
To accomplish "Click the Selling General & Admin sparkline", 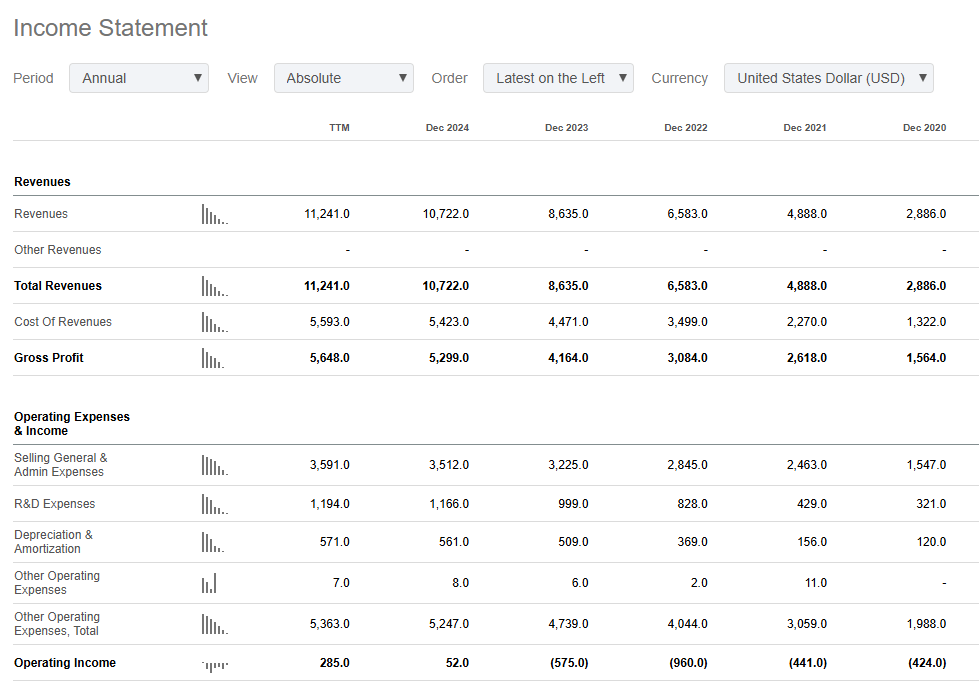I will 214,465.
